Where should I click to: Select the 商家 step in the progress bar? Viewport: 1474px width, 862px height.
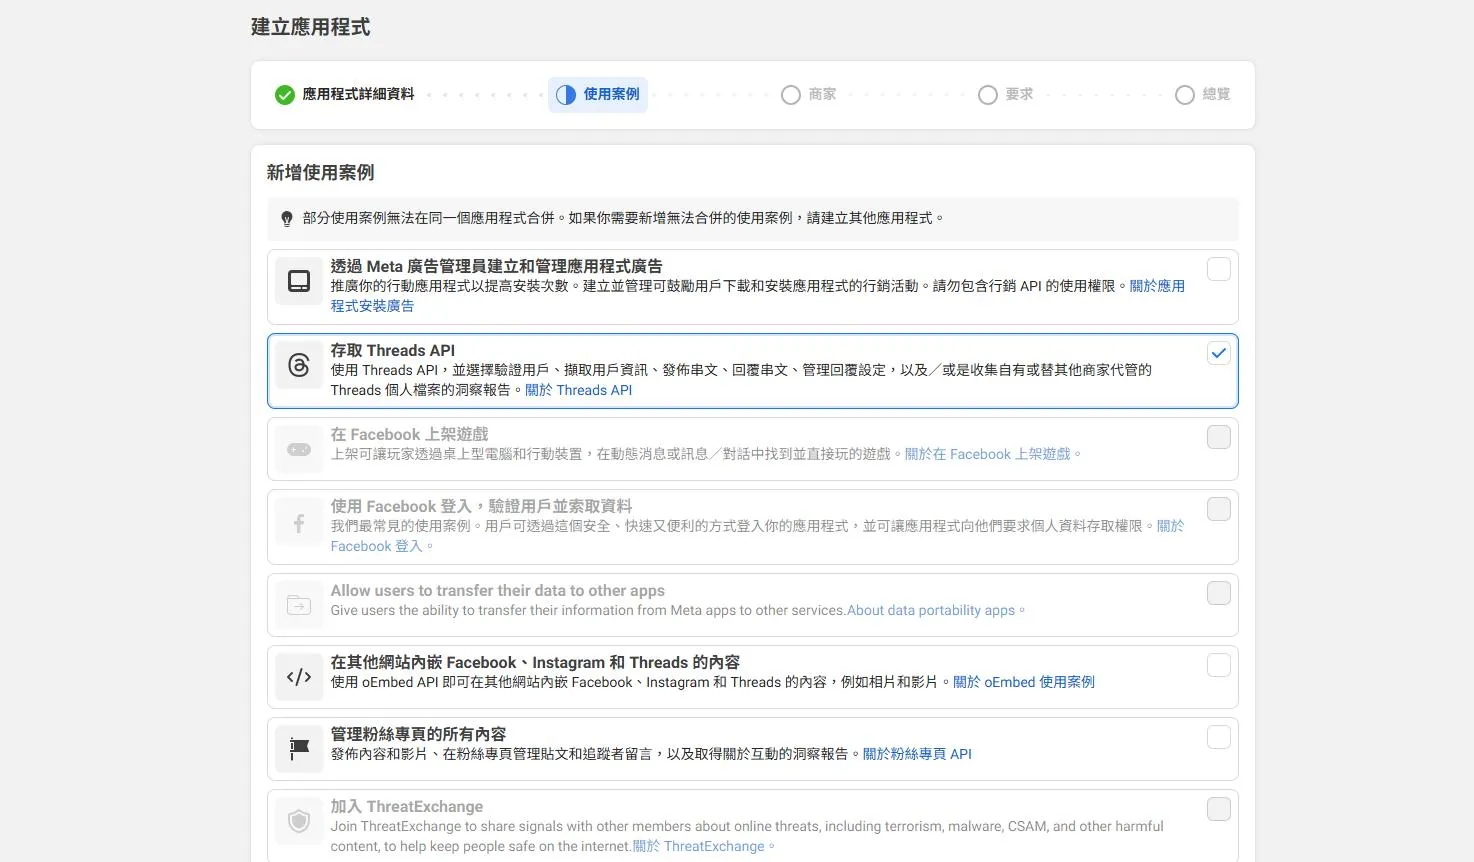[810, 94]
